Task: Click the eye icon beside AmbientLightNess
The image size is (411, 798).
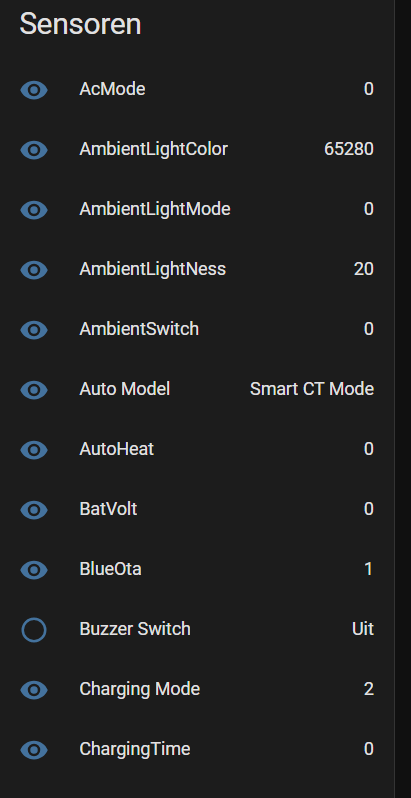Action: point(34,270)
